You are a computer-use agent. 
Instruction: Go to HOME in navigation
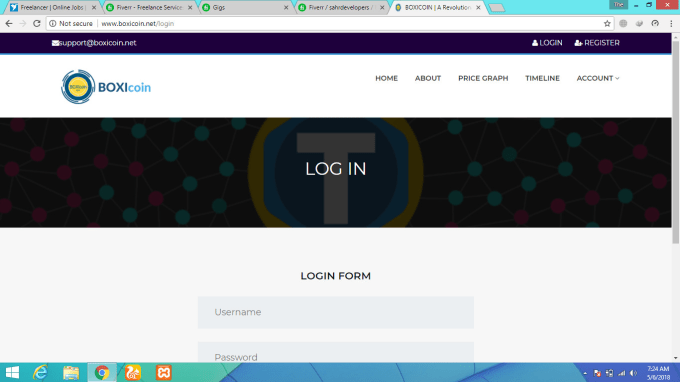386,78
